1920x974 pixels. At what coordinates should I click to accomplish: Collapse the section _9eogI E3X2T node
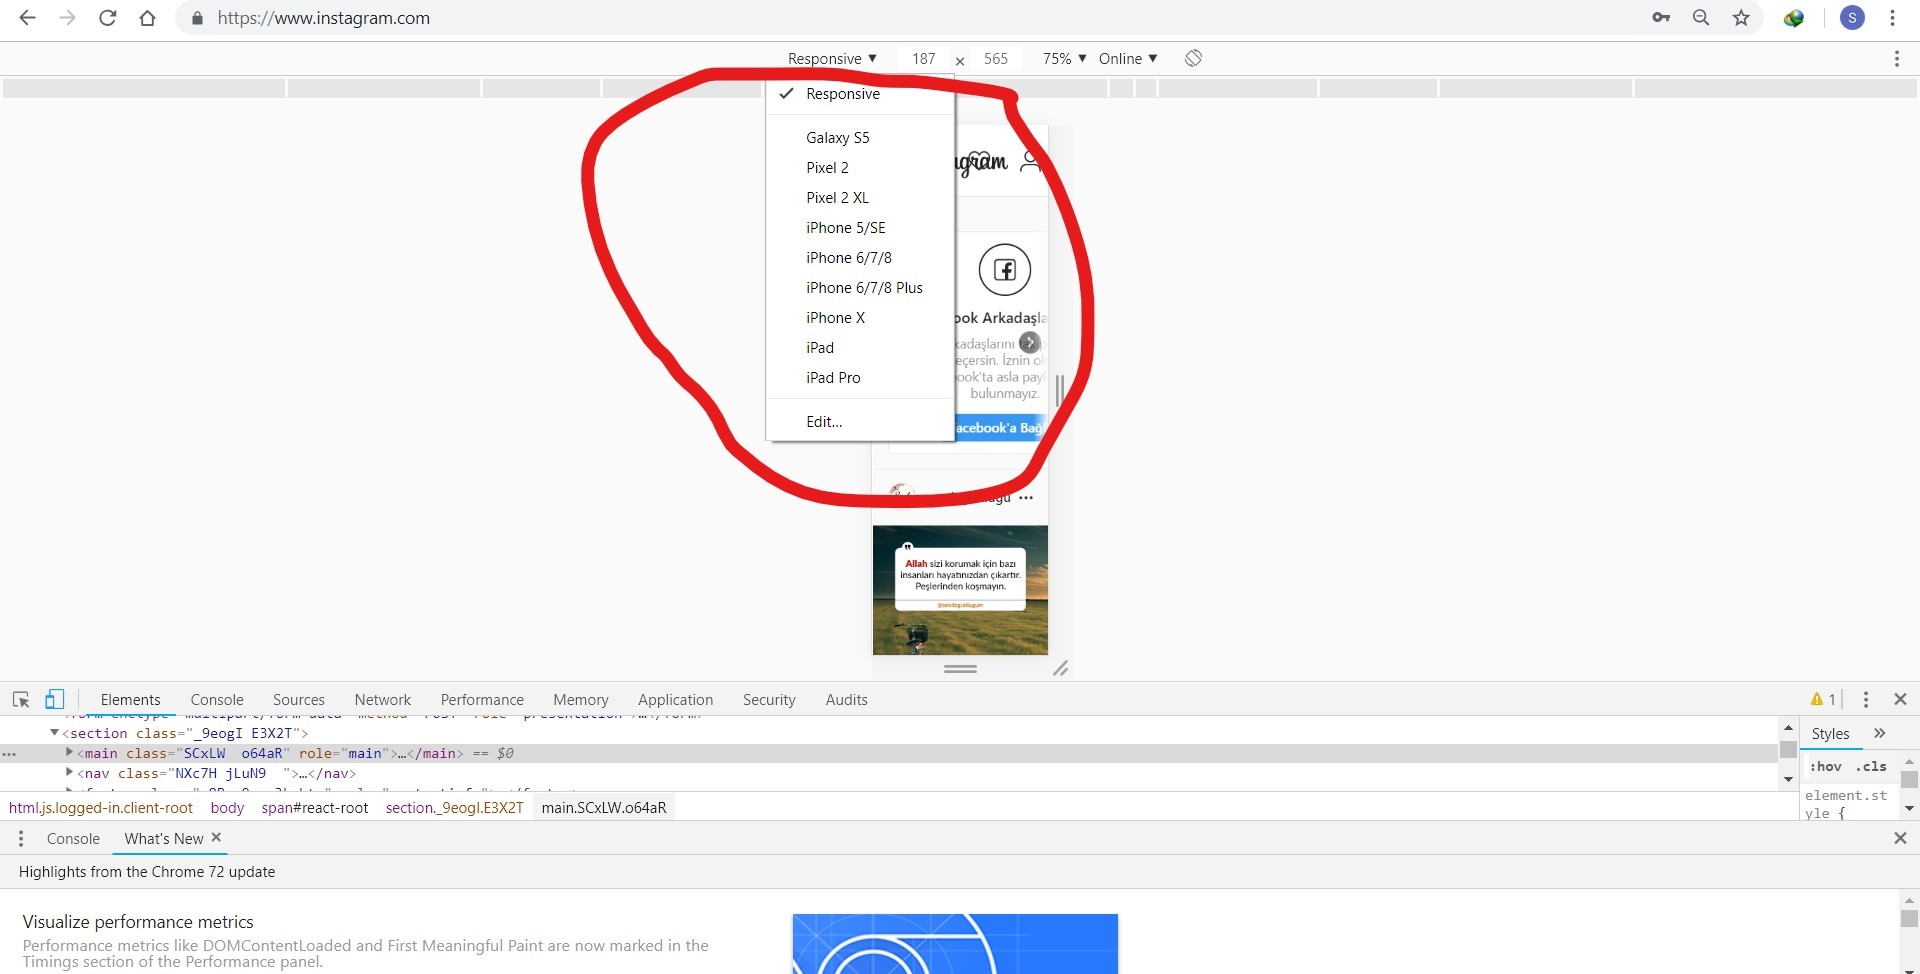coord(55,733)
